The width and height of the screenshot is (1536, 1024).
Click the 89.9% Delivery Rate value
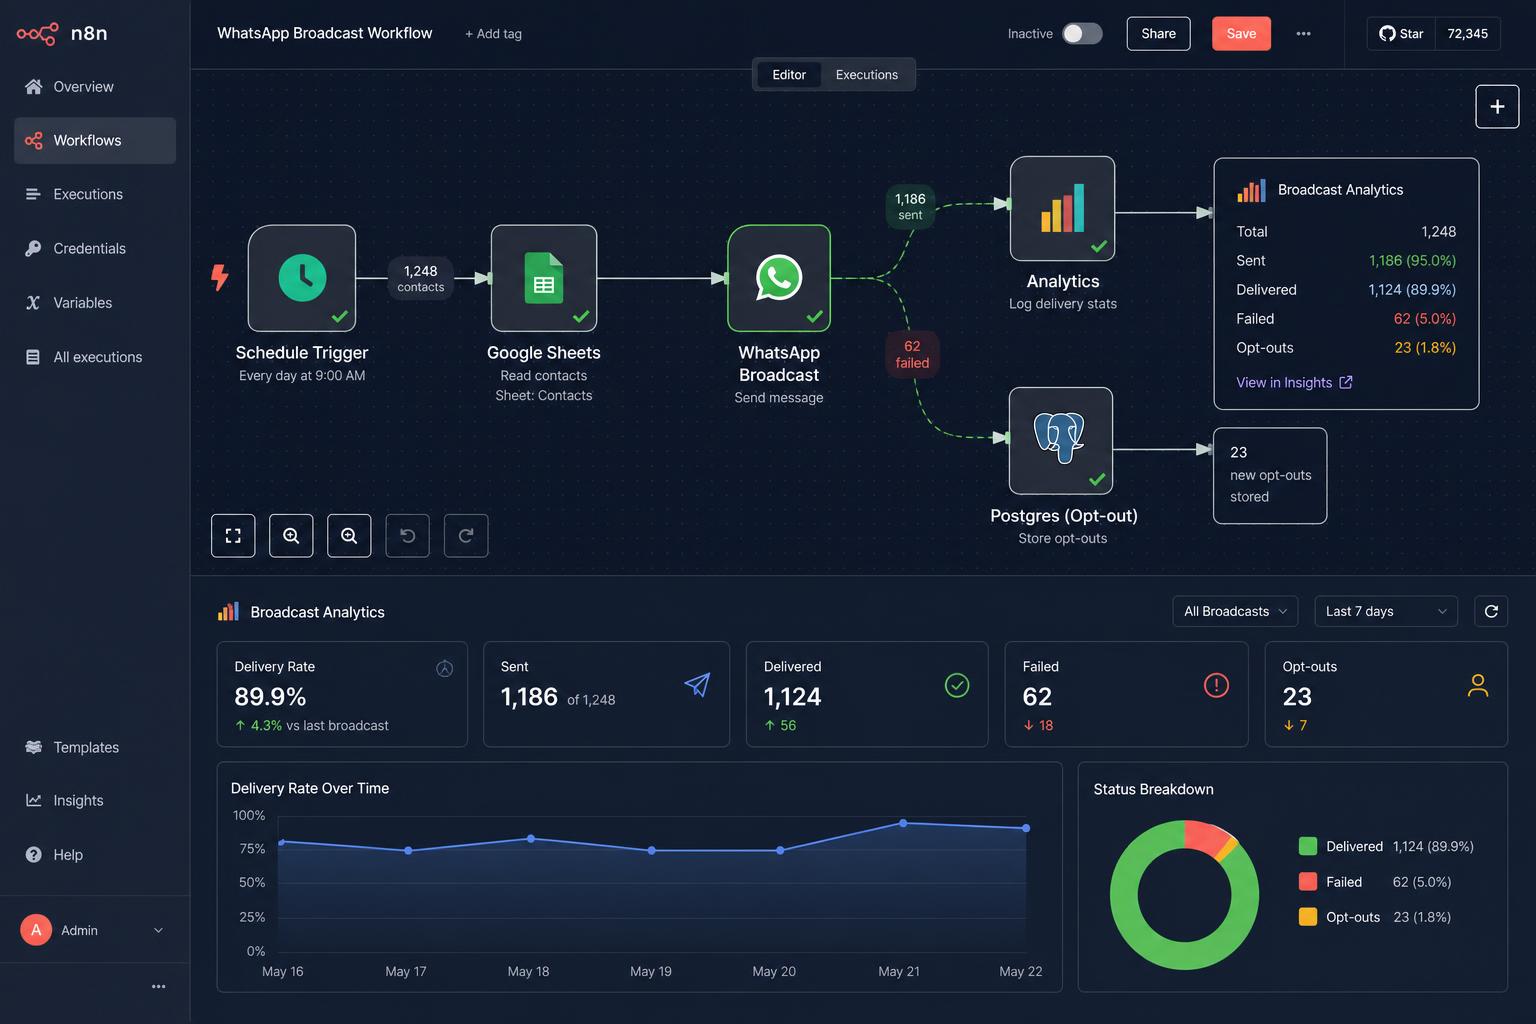click(x=270, y=696)
